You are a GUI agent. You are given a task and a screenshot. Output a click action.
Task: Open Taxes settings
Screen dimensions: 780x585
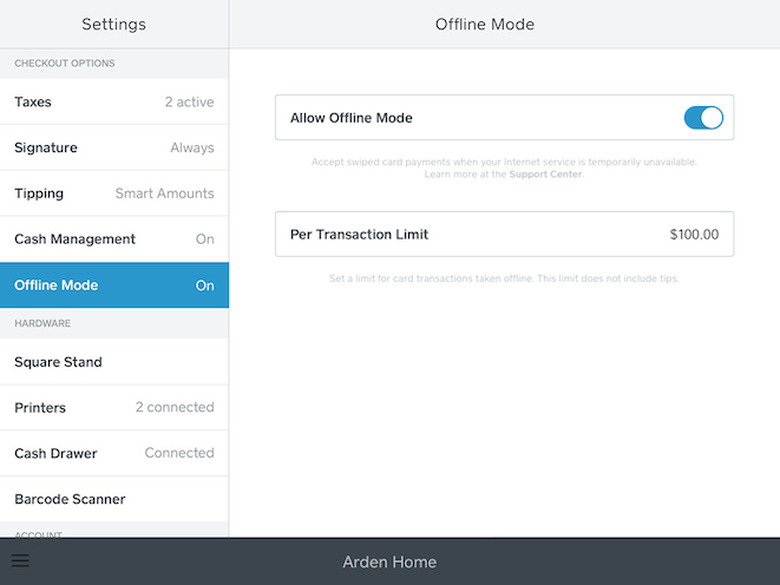tap(114, 102)
